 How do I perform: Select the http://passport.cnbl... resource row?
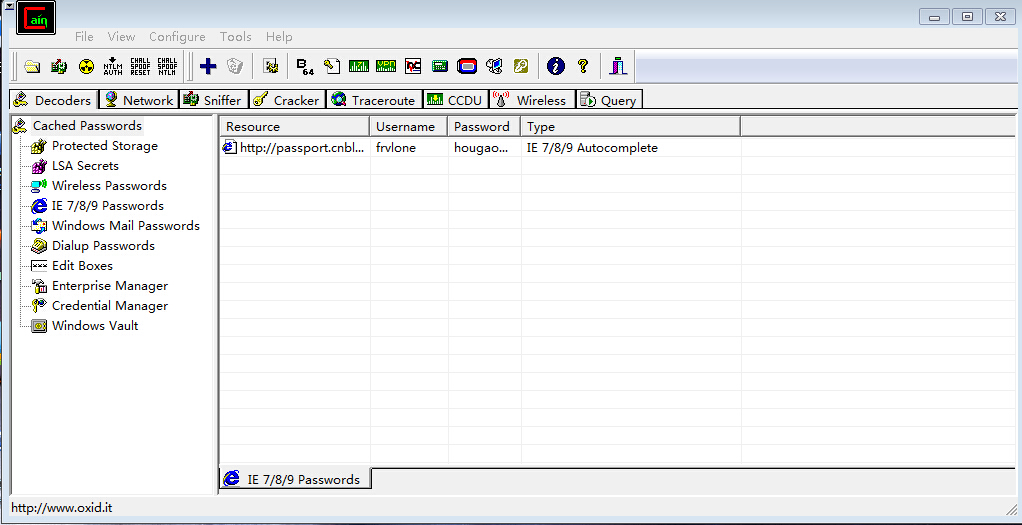295,148
